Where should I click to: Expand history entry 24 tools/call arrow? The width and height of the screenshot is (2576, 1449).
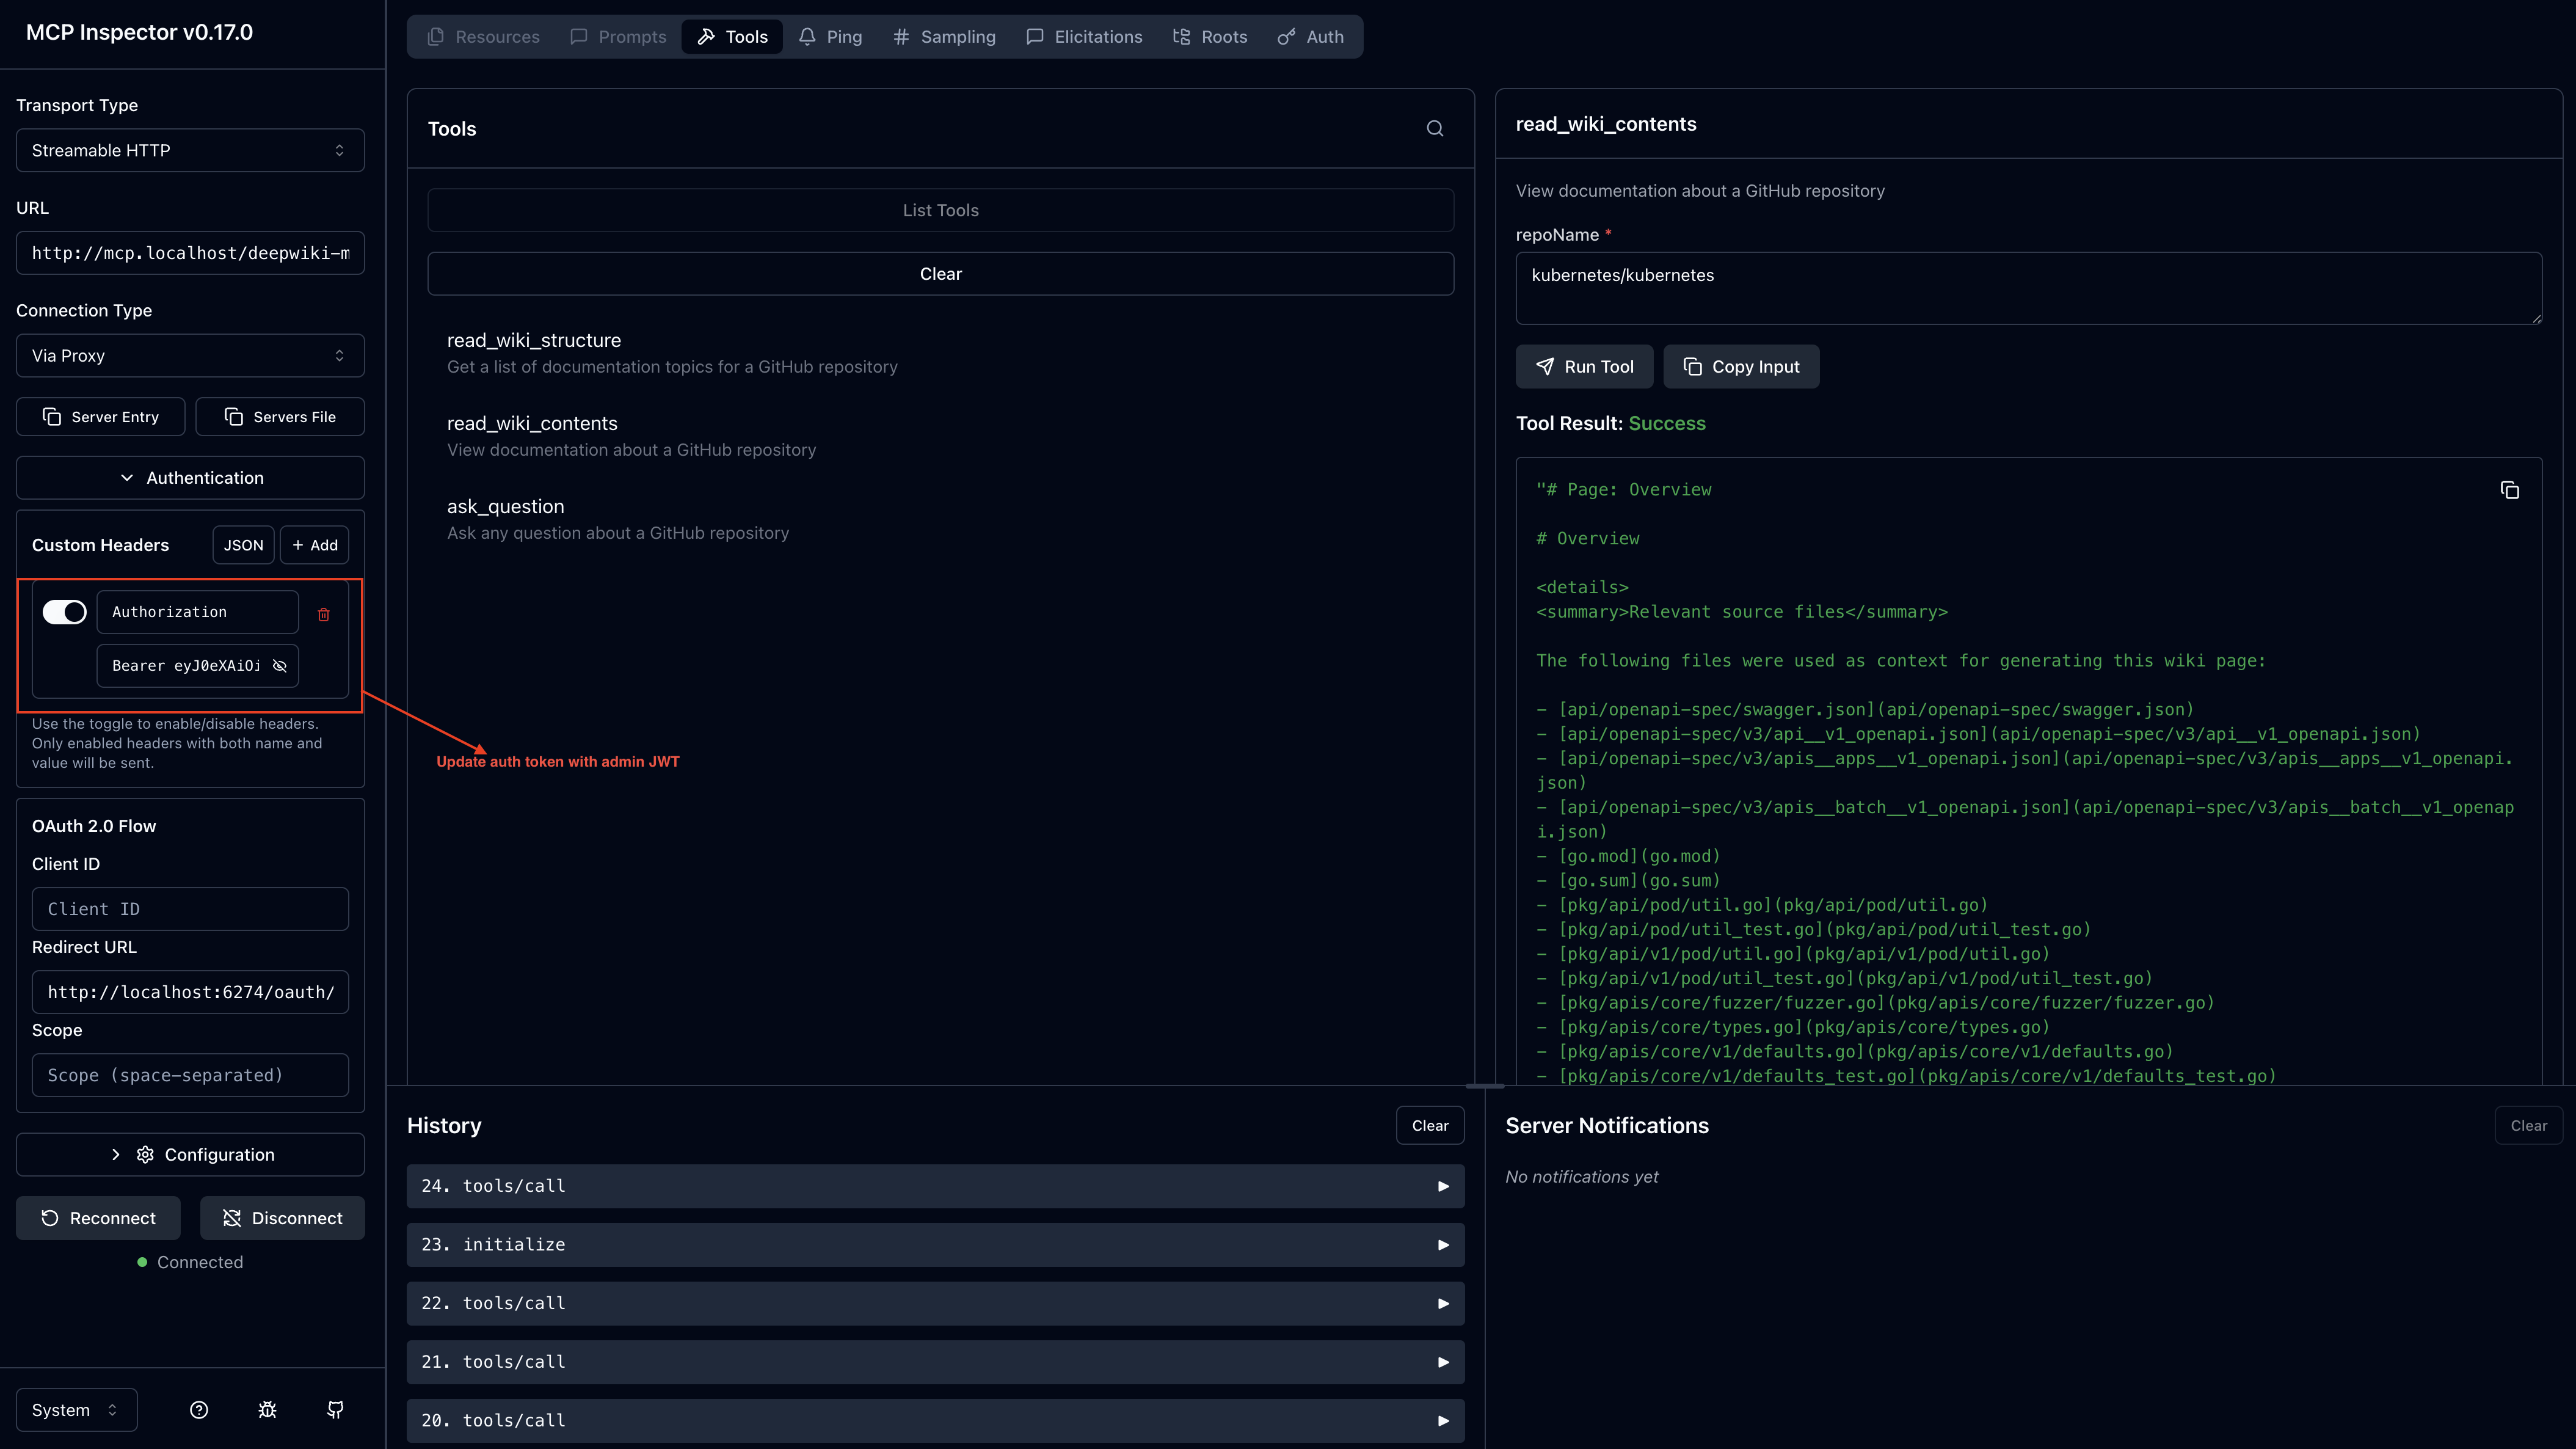pos(1443,1186)
